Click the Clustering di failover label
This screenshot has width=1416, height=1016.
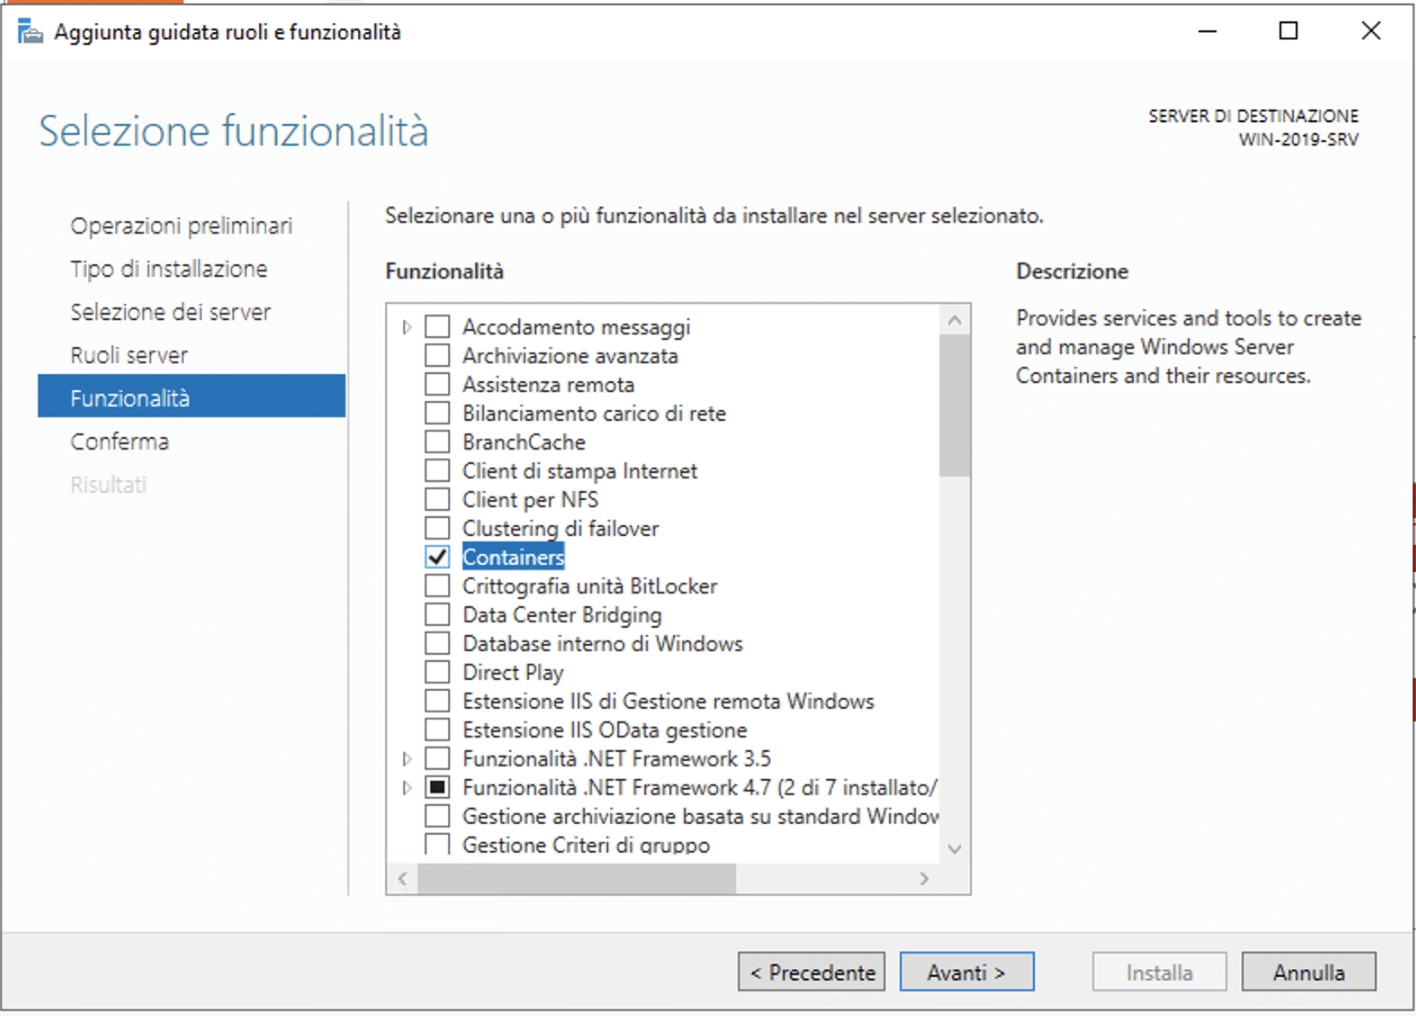(x=561, y=528)
